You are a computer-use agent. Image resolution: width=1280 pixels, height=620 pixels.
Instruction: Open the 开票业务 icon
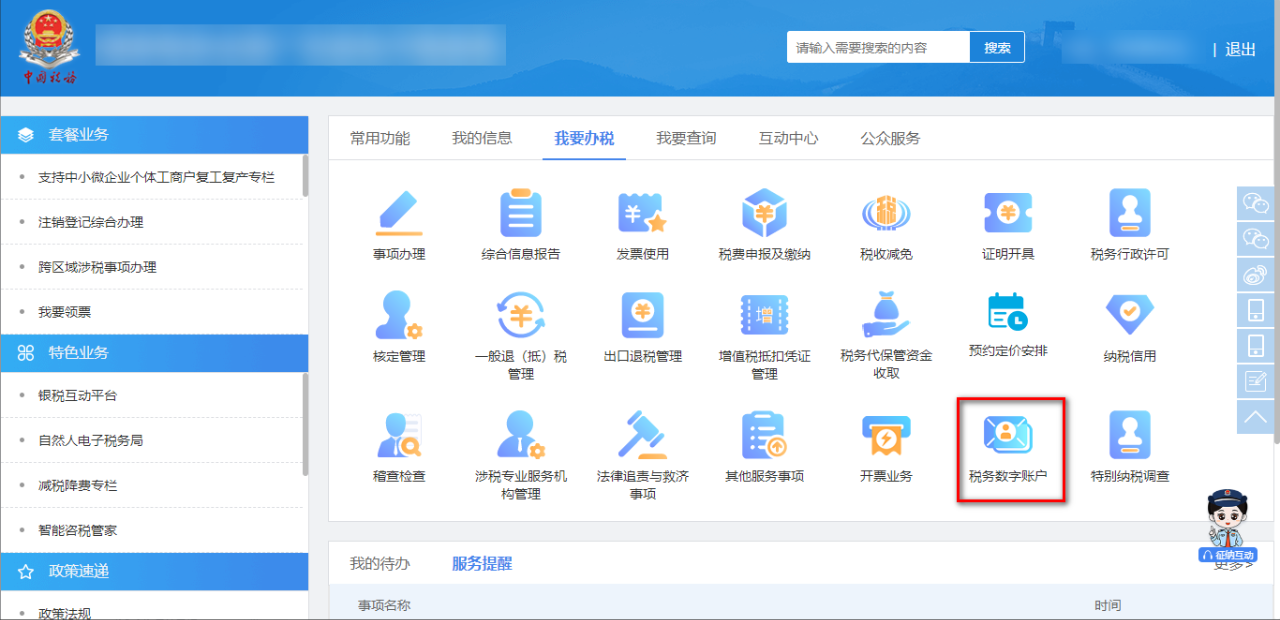pyautogui.click(x=886, y=437)
